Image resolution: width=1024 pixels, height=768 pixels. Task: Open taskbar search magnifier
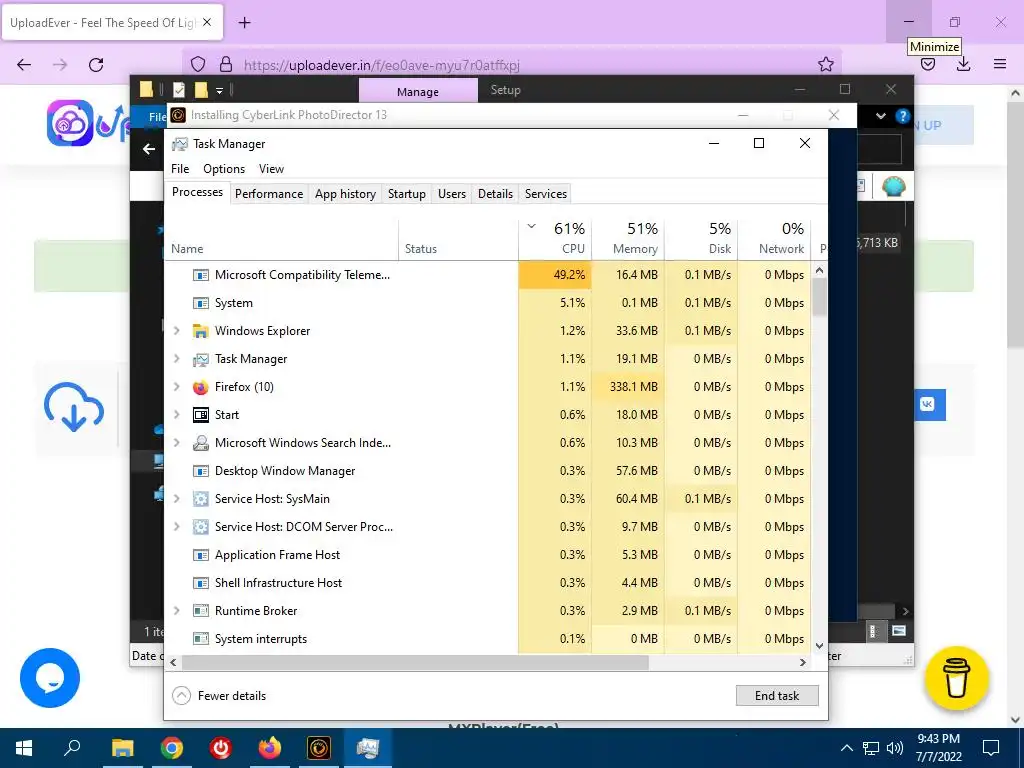coord(72,748)
